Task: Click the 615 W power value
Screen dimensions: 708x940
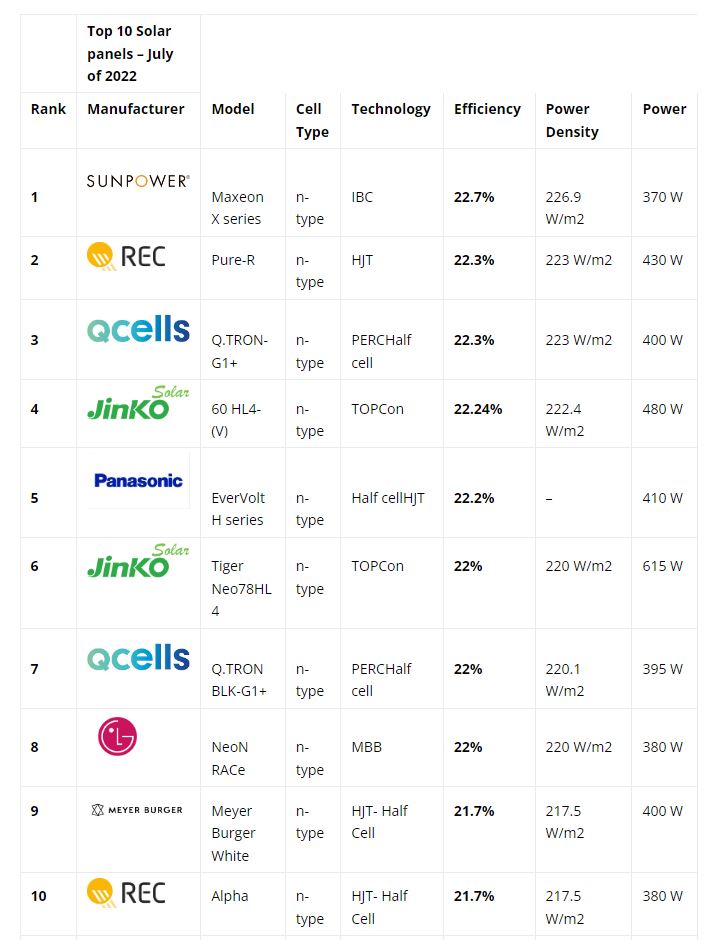Action: point(662,566)
